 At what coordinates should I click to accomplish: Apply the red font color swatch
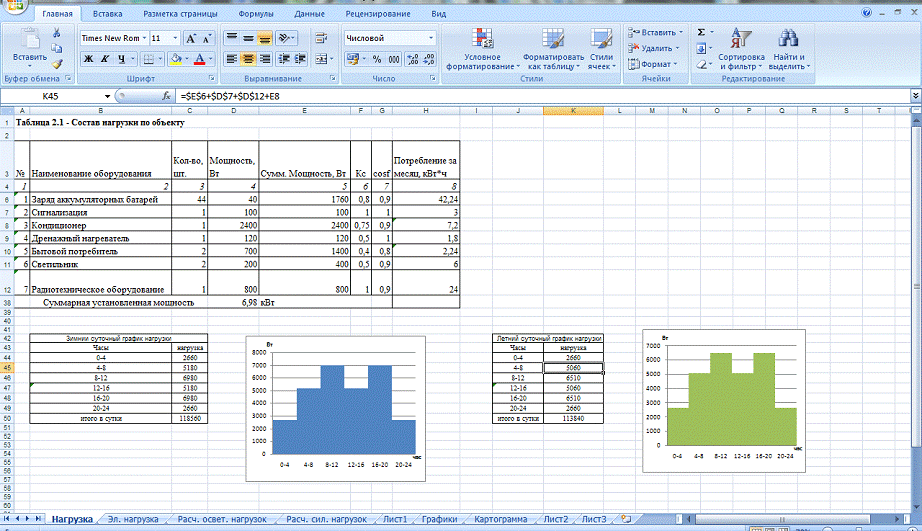click(x=201, y=59)
